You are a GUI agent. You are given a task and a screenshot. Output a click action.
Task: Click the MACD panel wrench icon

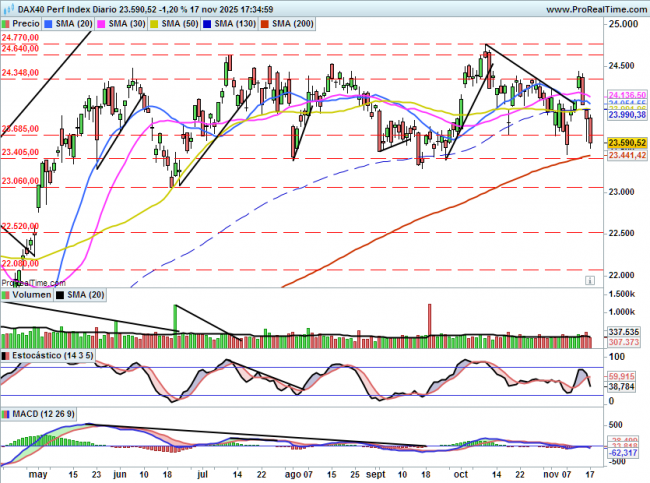tap(6, 413)
